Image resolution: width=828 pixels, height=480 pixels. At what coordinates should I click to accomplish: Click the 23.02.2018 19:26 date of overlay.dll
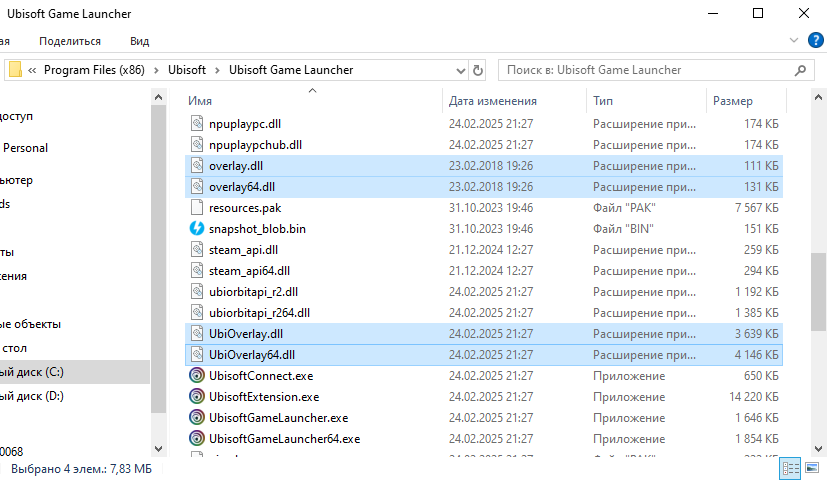tap(491, 166)
